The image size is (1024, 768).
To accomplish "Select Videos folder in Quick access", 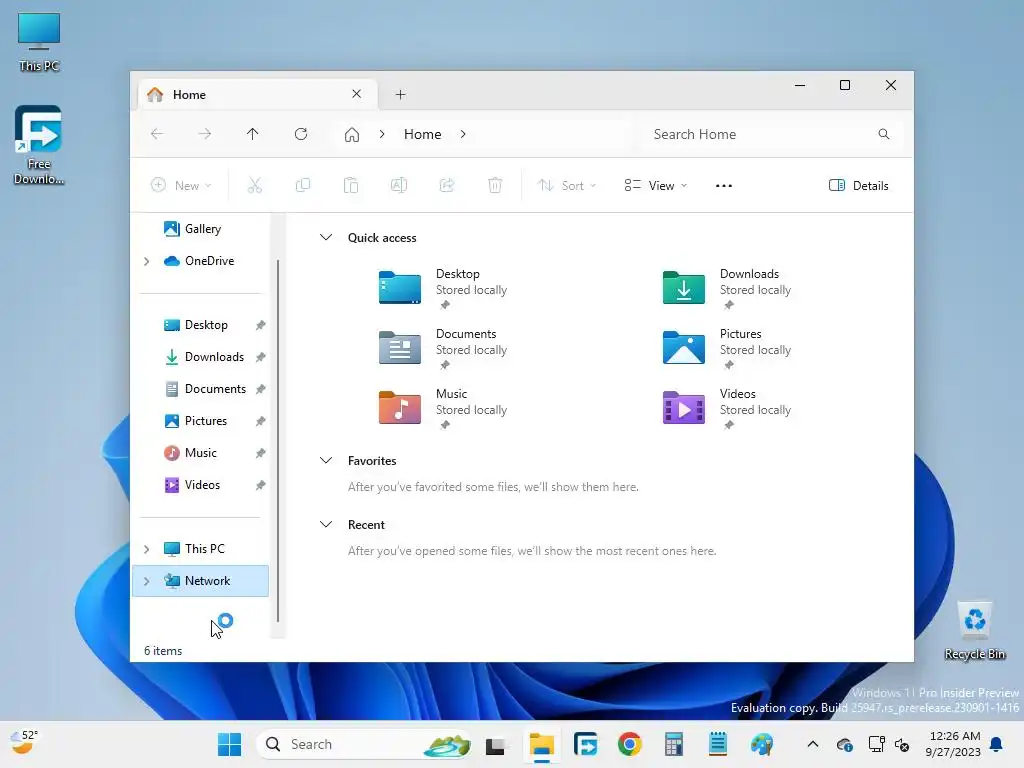I will [727, 408].
